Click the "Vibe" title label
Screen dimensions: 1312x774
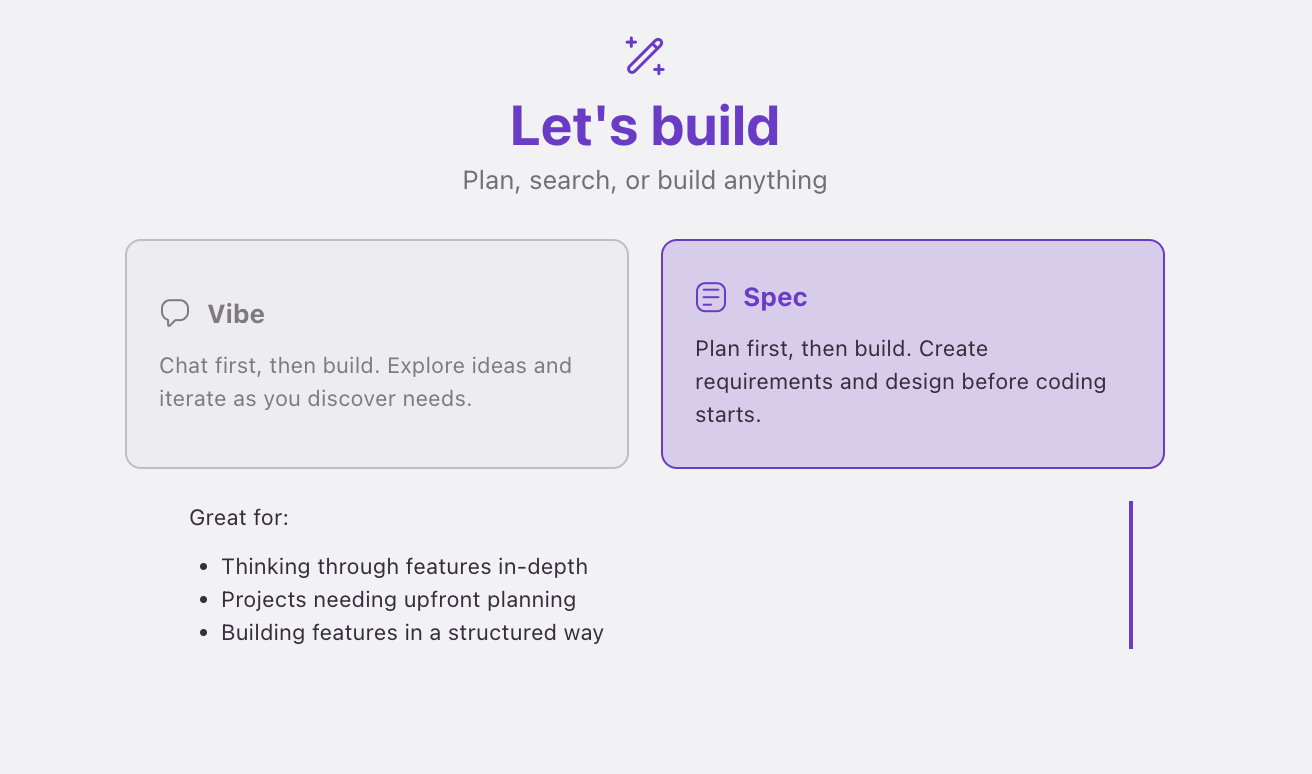point(236,314)
